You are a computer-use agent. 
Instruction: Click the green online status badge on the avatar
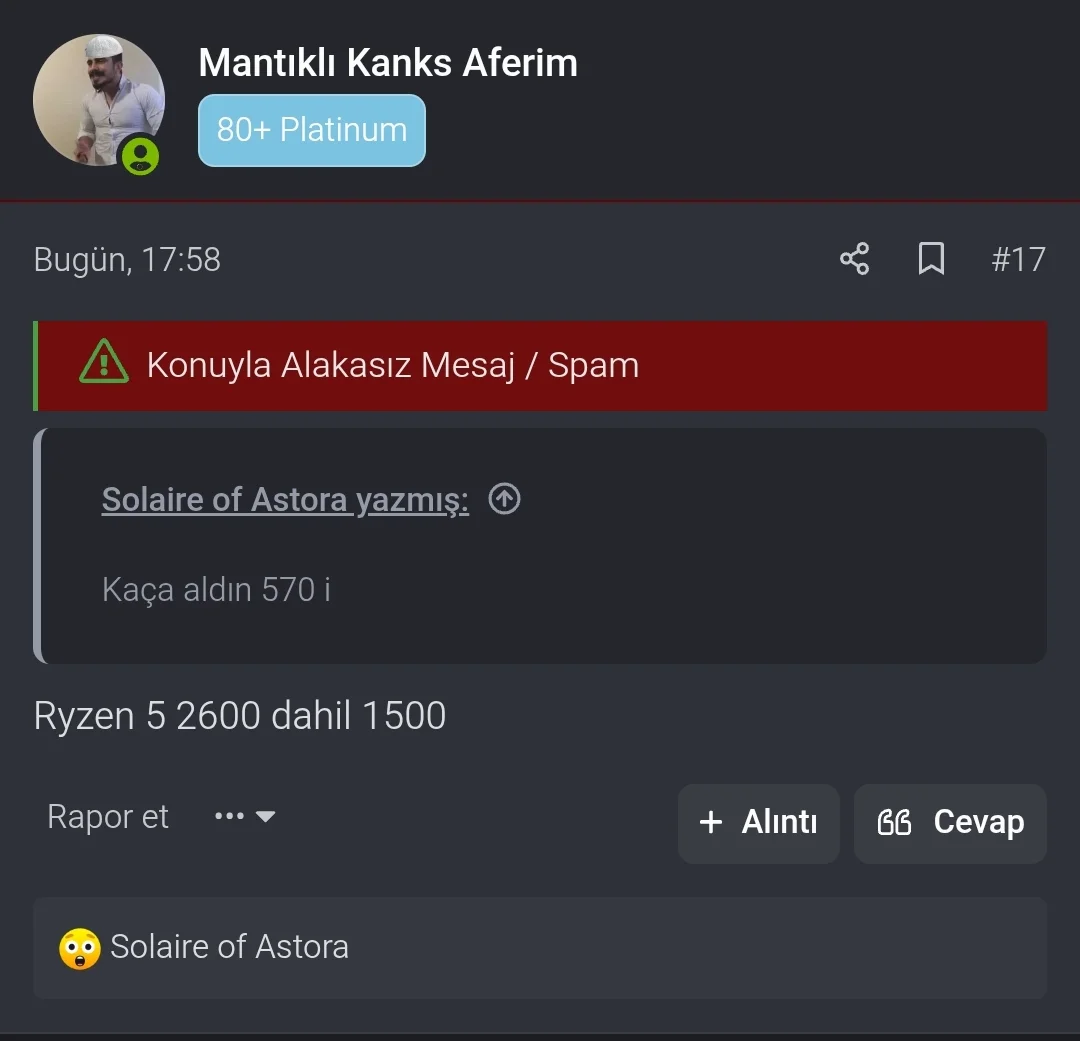point(140,155)
